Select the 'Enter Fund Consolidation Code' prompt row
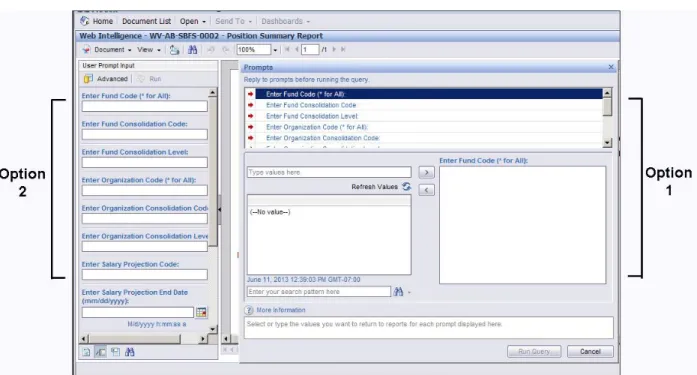The image size is (697, 375). point(424,105)
